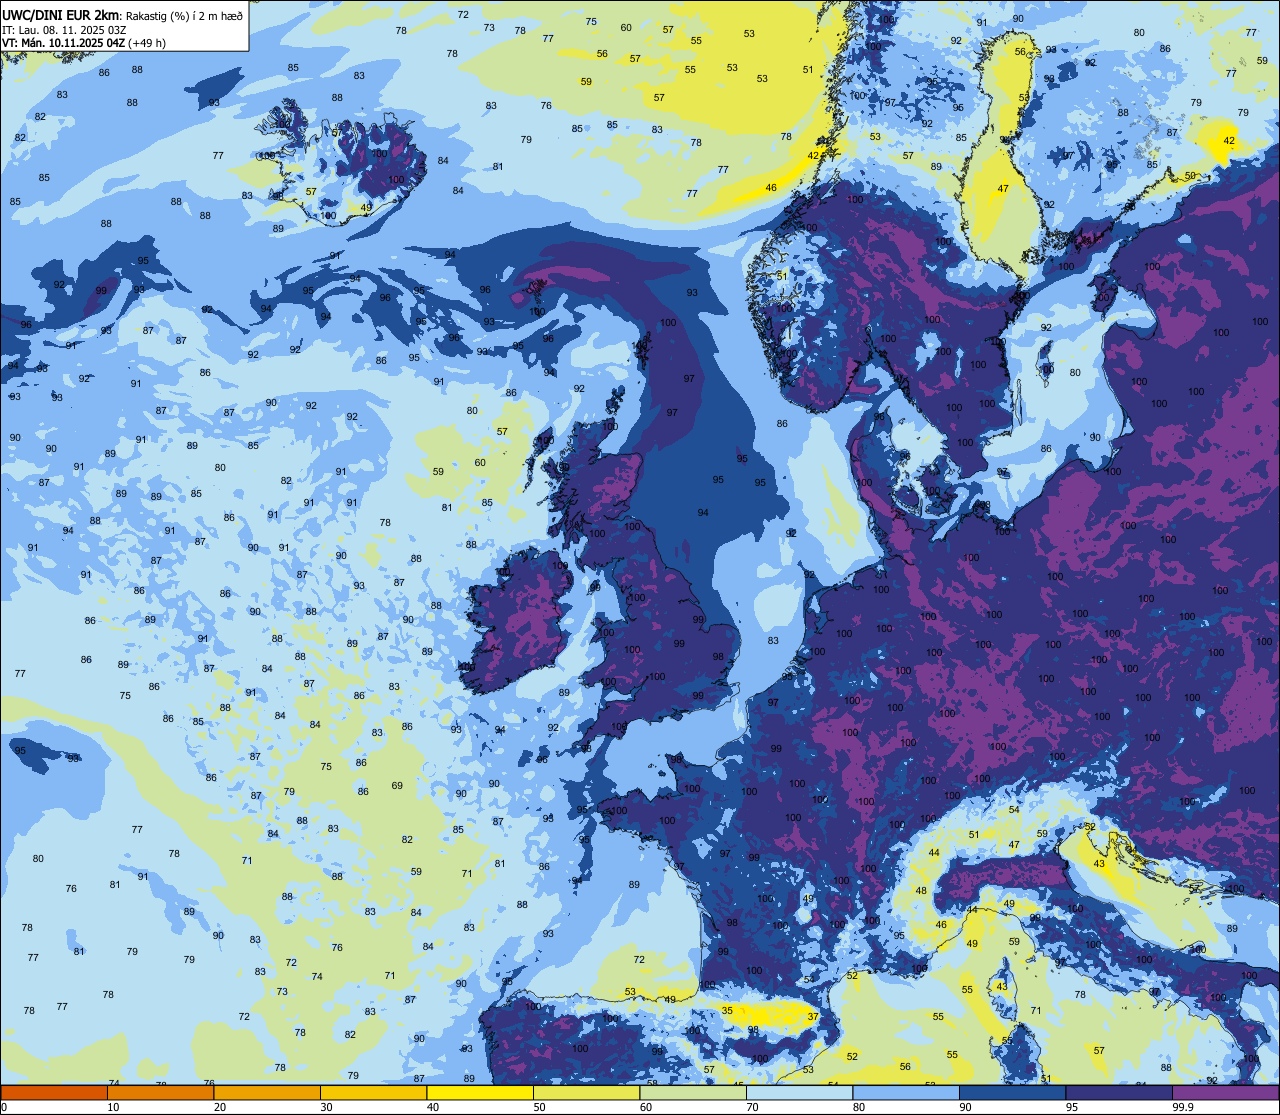Image resolution: width=1280 pixels, height=1115 pixels.
Task: Click the '69' humidity value on the map
Action: click(x=397, y=785)
